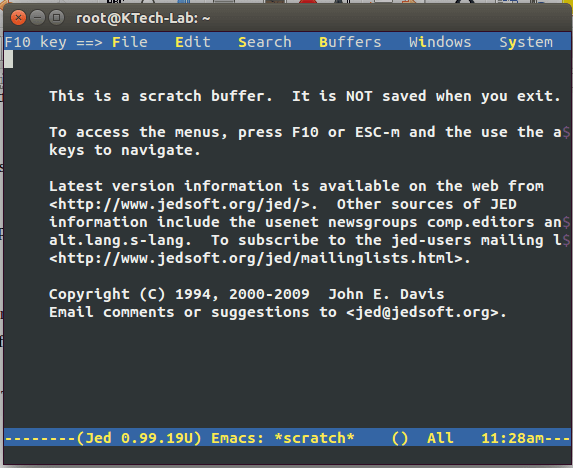Click the jed@jedsoft.org email address
The image size is (573, 468).
point(426,312)
